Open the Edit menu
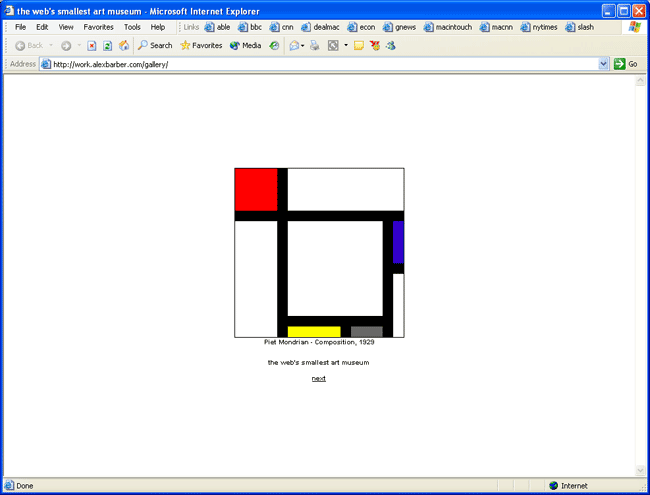650x495 pixels. pos(42,27)
